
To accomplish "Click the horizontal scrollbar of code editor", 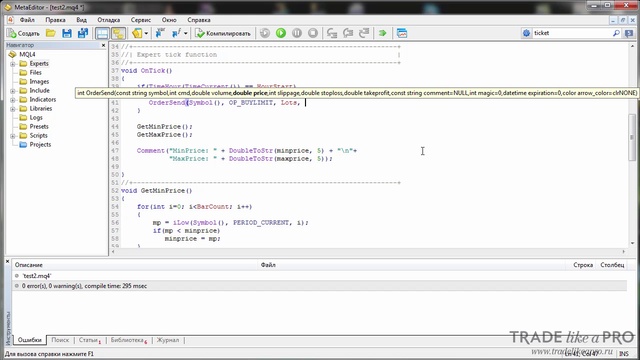I will click(368, 251).
